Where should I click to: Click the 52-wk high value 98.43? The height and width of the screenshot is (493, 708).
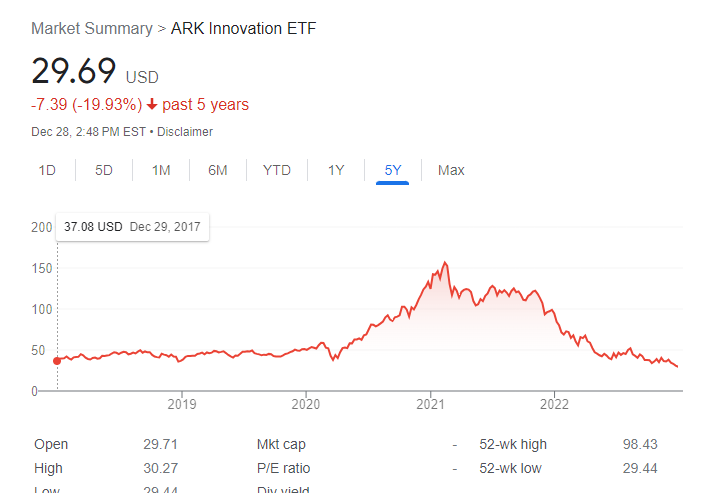(640, 444)
